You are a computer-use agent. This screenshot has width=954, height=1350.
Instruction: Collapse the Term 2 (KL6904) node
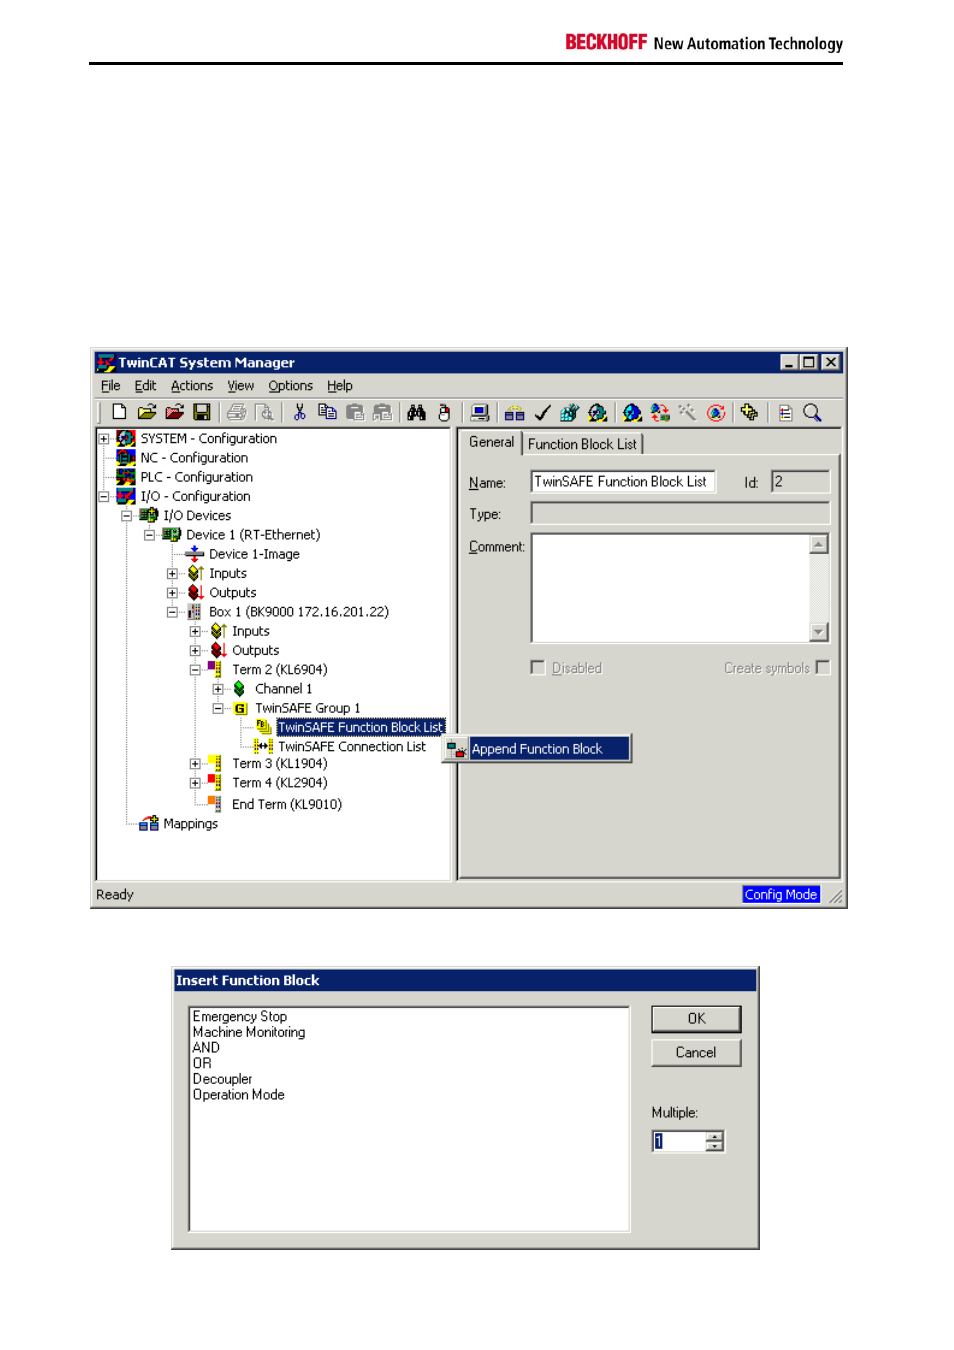click(x=195, y=670)
